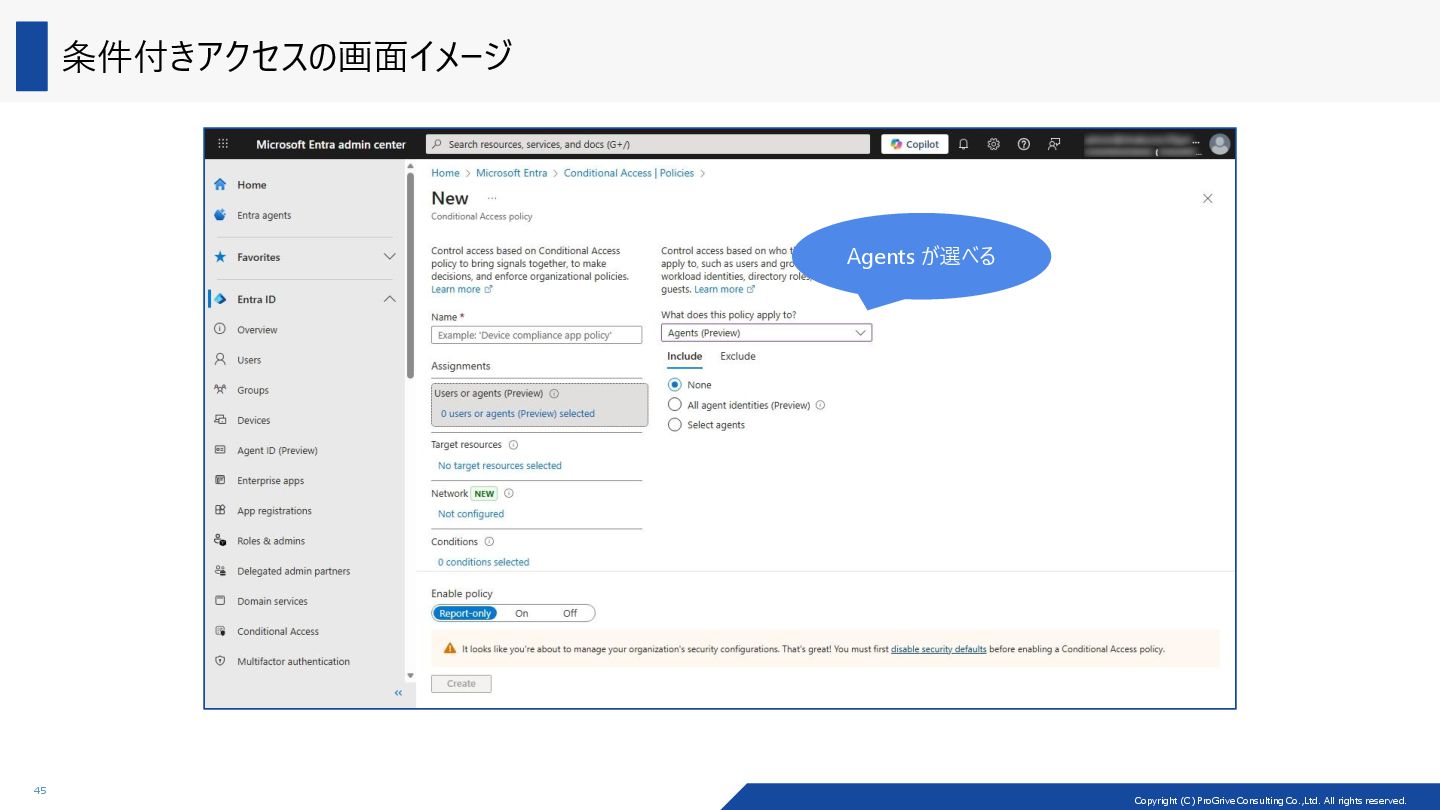Open 0 conditions selected link
The height and width of the screenshot is (810, 1440).
[x=484, y=562]
